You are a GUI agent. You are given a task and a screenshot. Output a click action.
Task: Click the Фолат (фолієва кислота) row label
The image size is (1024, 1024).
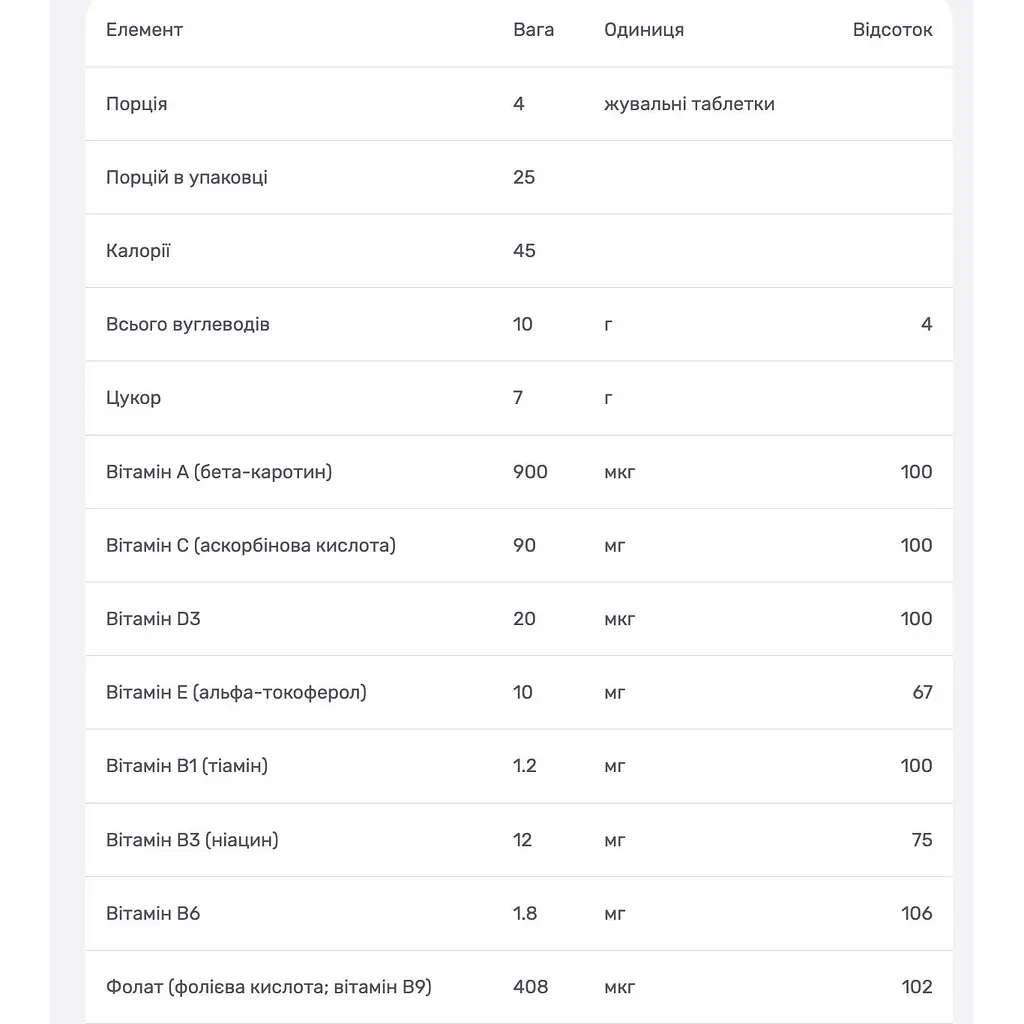268,987
